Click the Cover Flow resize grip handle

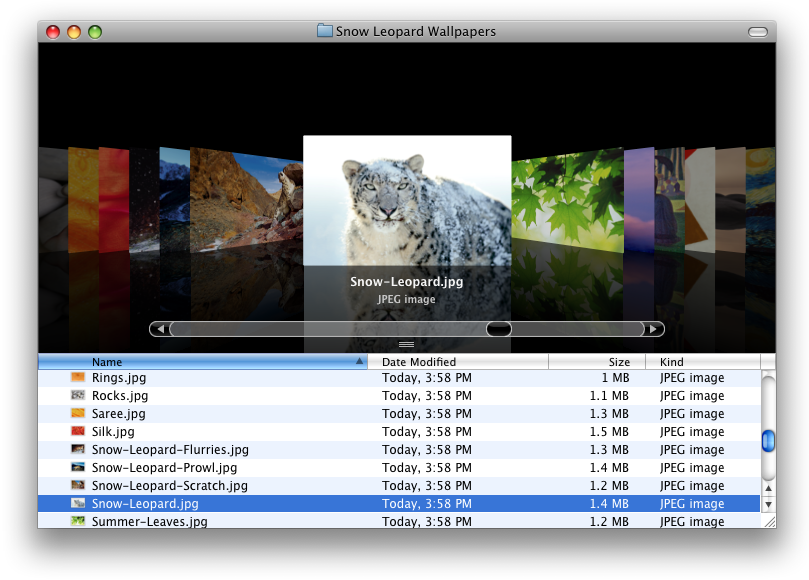pos(407,345)
